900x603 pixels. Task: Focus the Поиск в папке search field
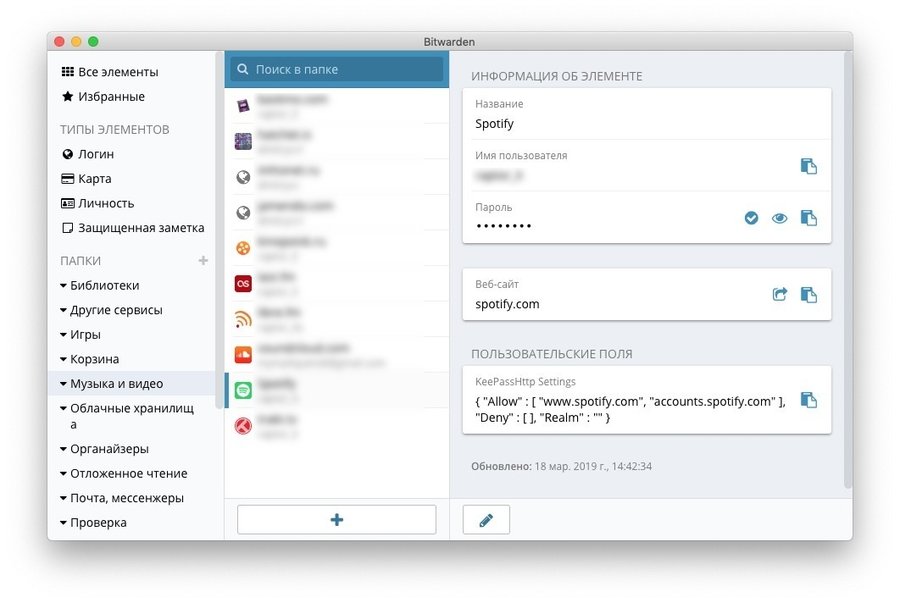(x=337, y=69)
